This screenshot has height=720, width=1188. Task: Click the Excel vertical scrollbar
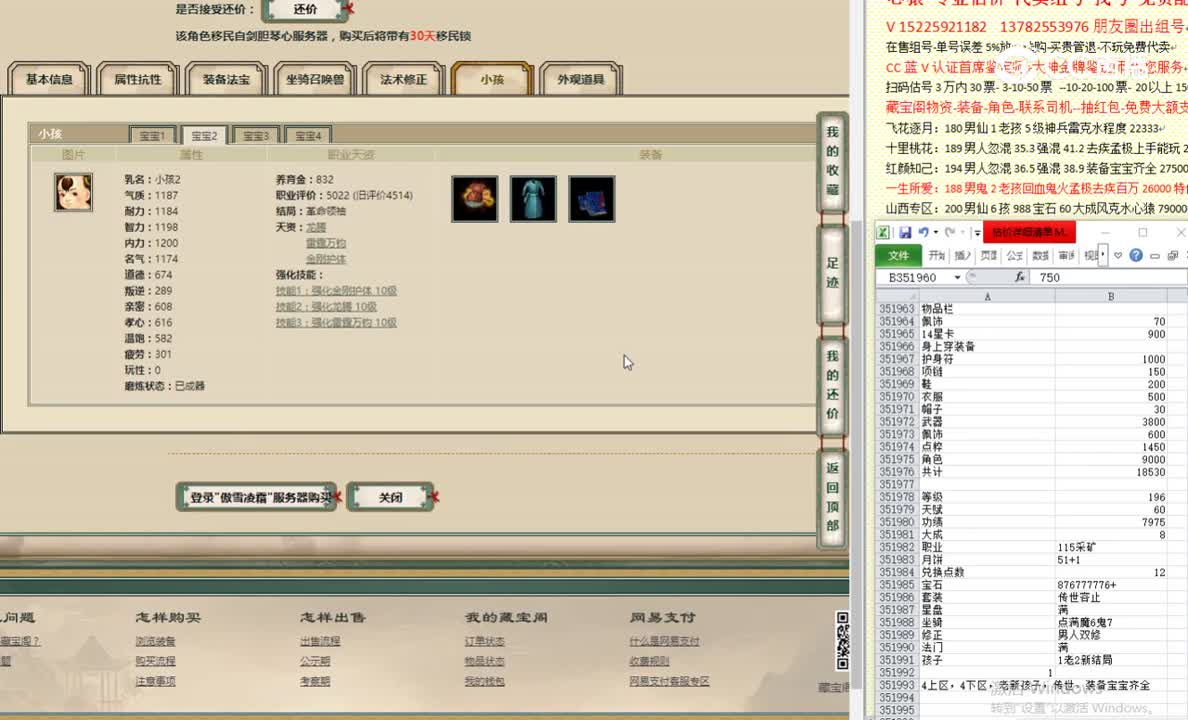pyautogui.click(x=1183, y=450)
